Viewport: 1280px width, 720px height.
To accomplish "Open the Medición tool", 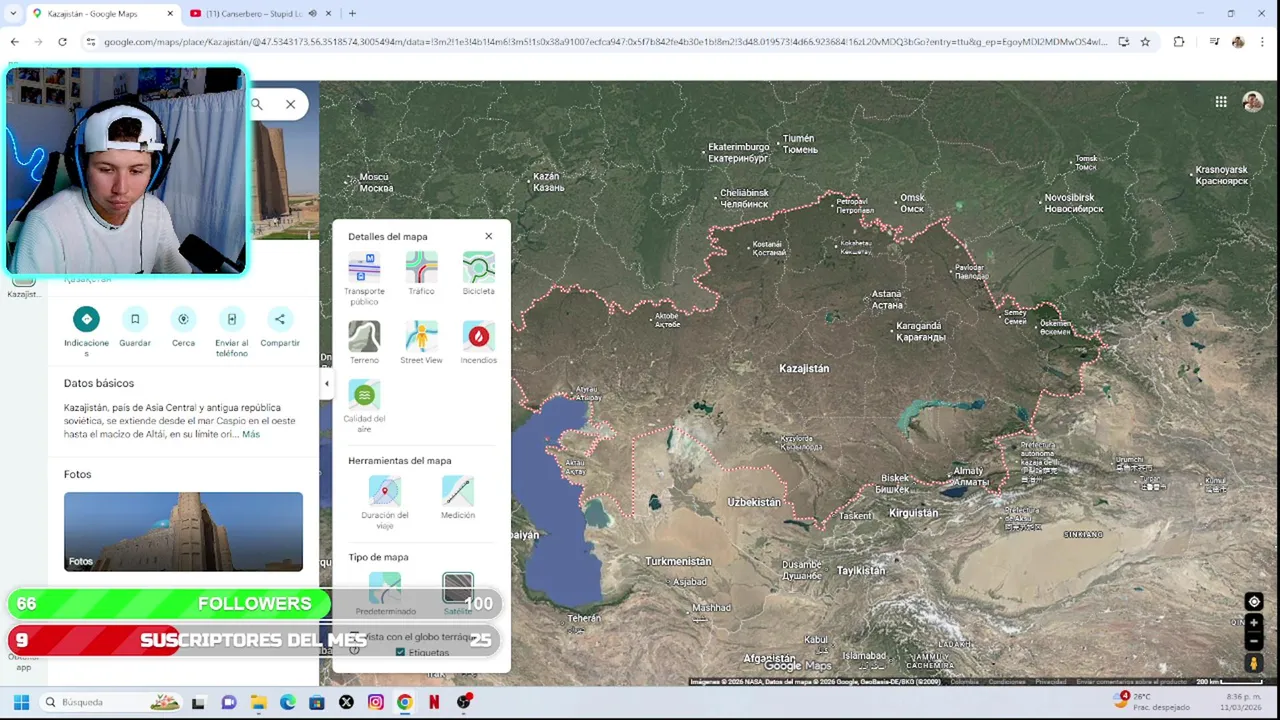I will (458, 498).
